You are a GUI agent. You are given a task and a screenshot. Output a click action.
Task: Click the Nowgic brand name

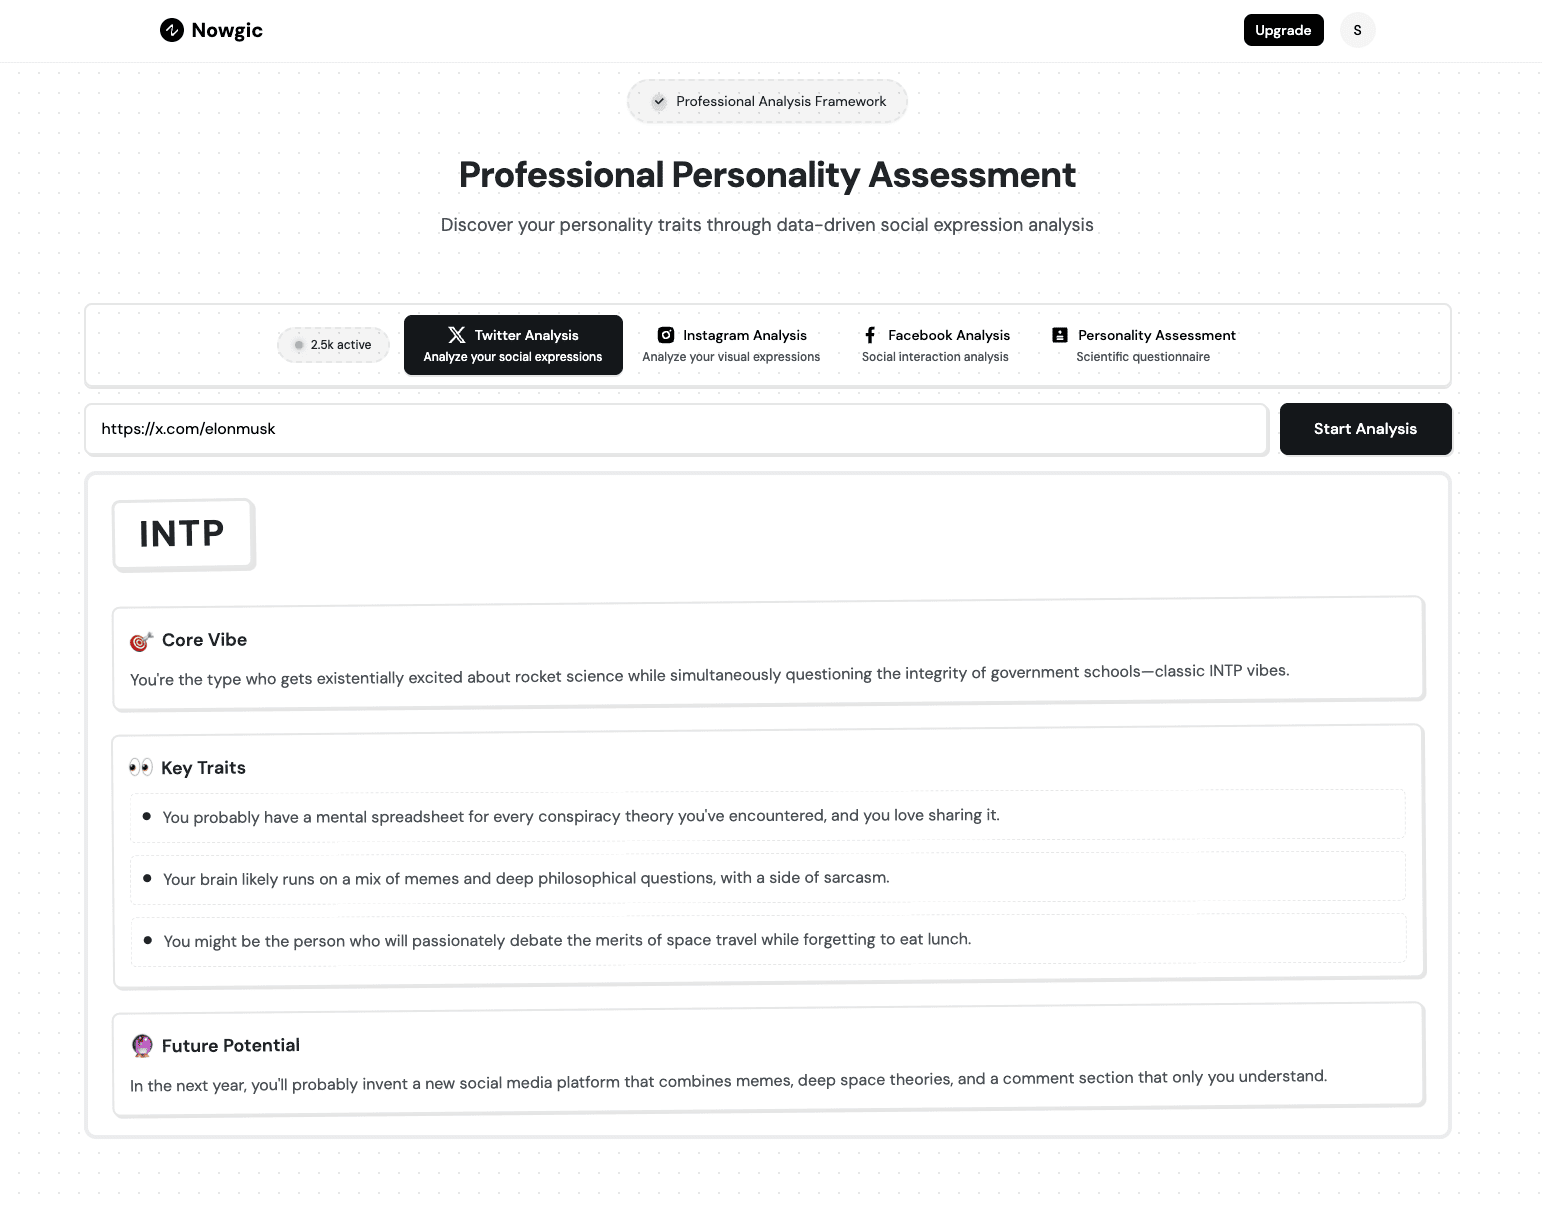pos(227,30)
